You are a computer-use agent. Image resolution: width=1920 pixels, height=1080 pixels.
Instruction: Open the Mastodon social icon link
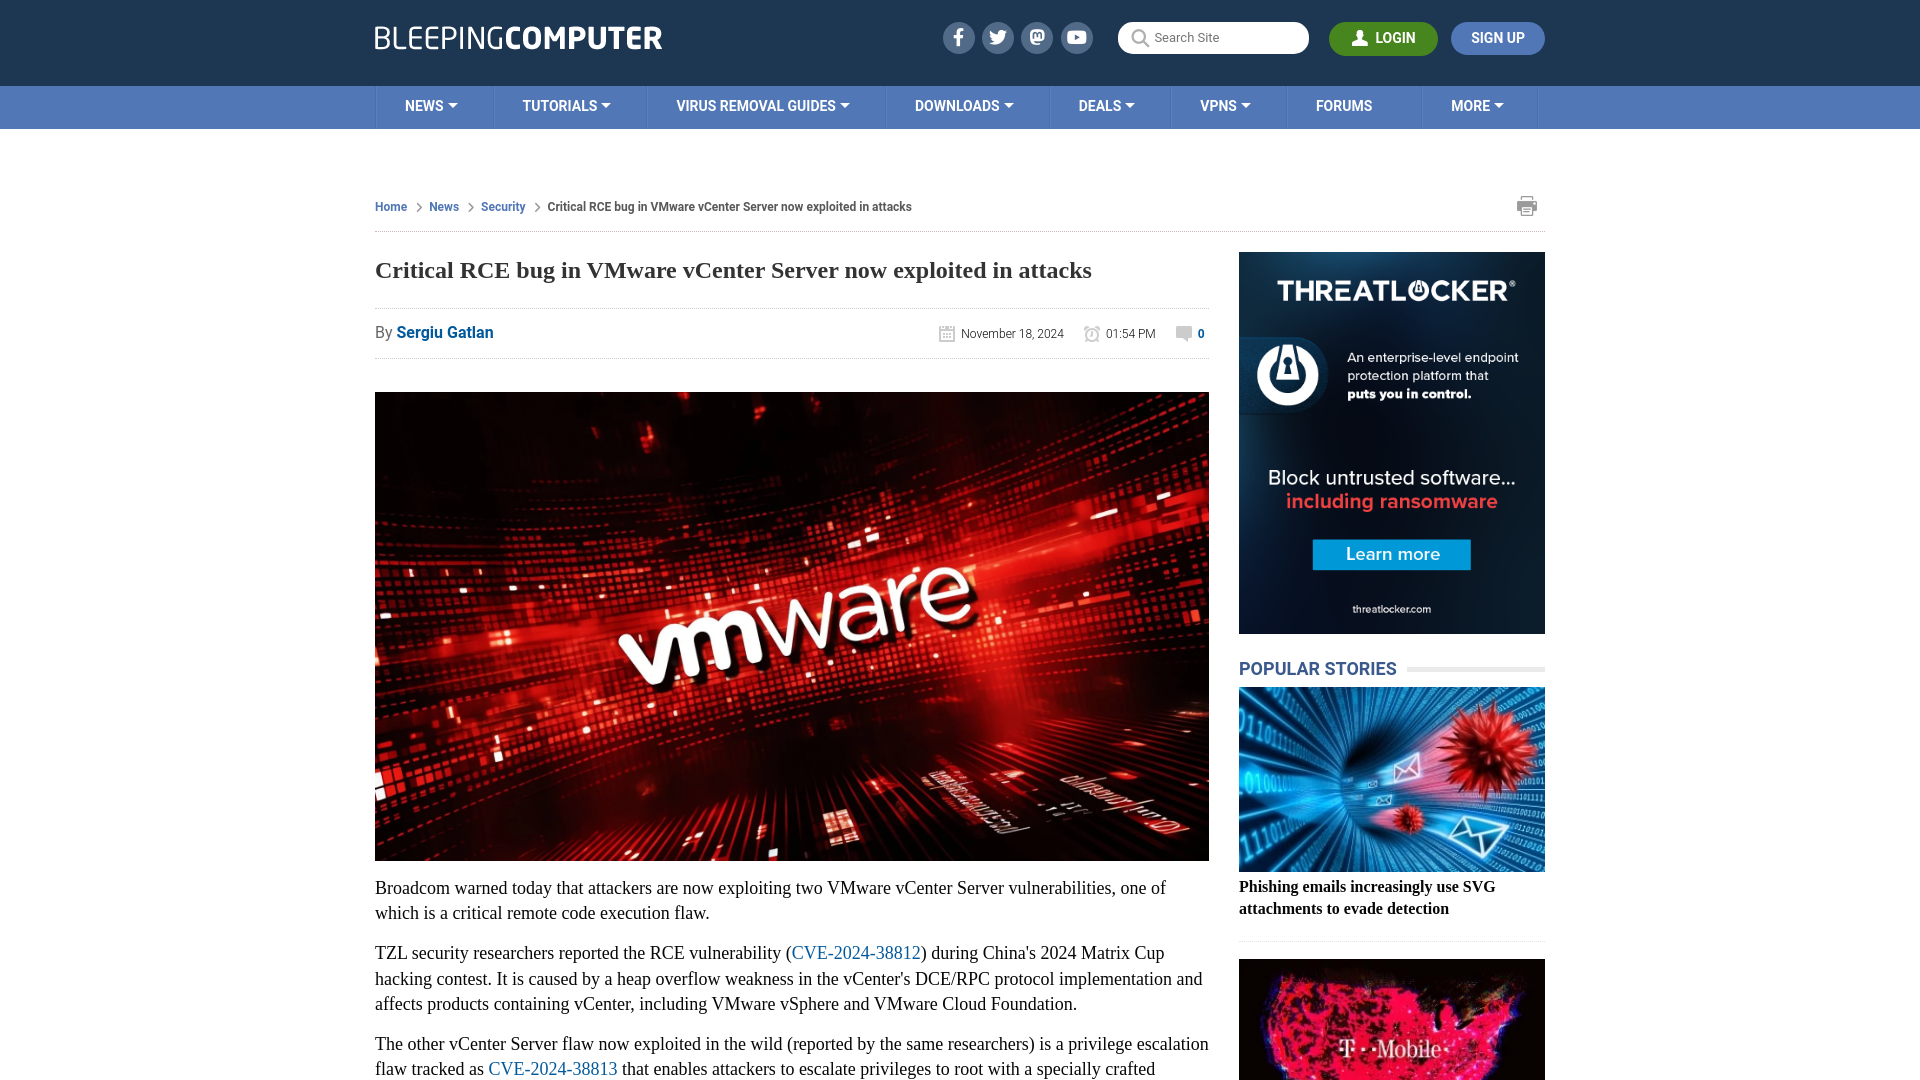tap(1038, 37)
